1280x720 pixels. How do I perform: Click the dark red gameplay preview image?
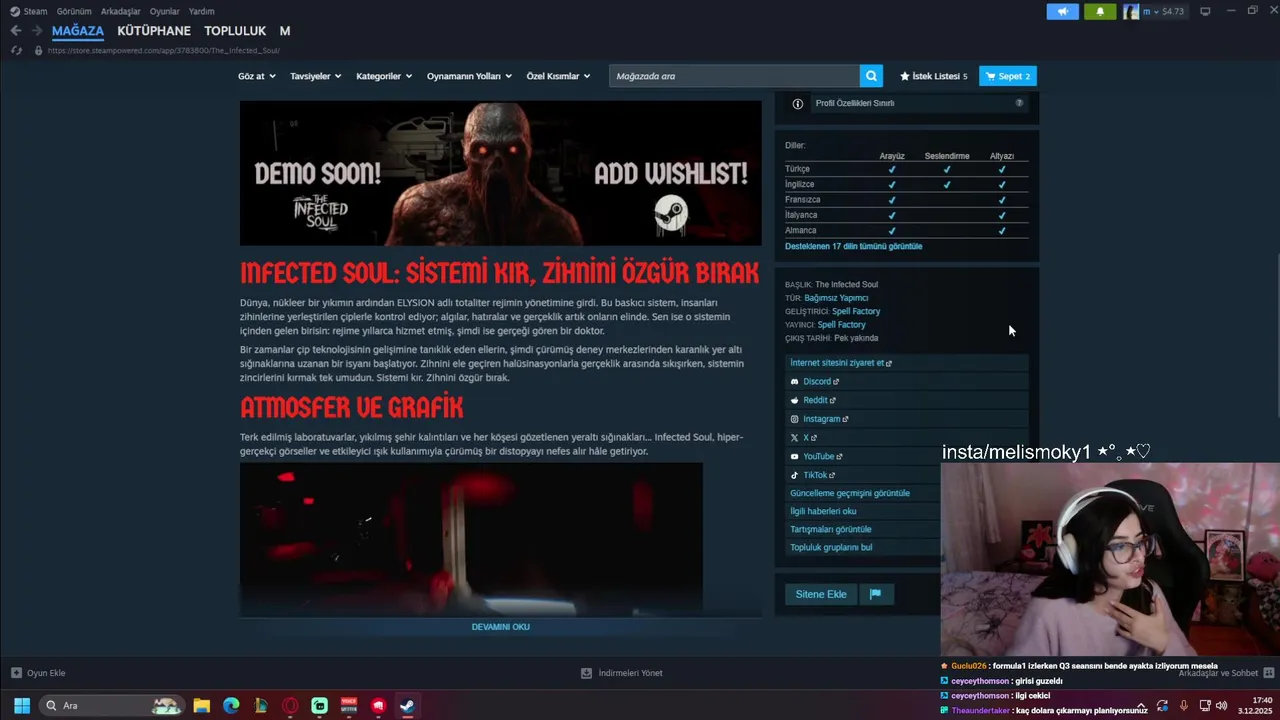[x=471, y=538]
